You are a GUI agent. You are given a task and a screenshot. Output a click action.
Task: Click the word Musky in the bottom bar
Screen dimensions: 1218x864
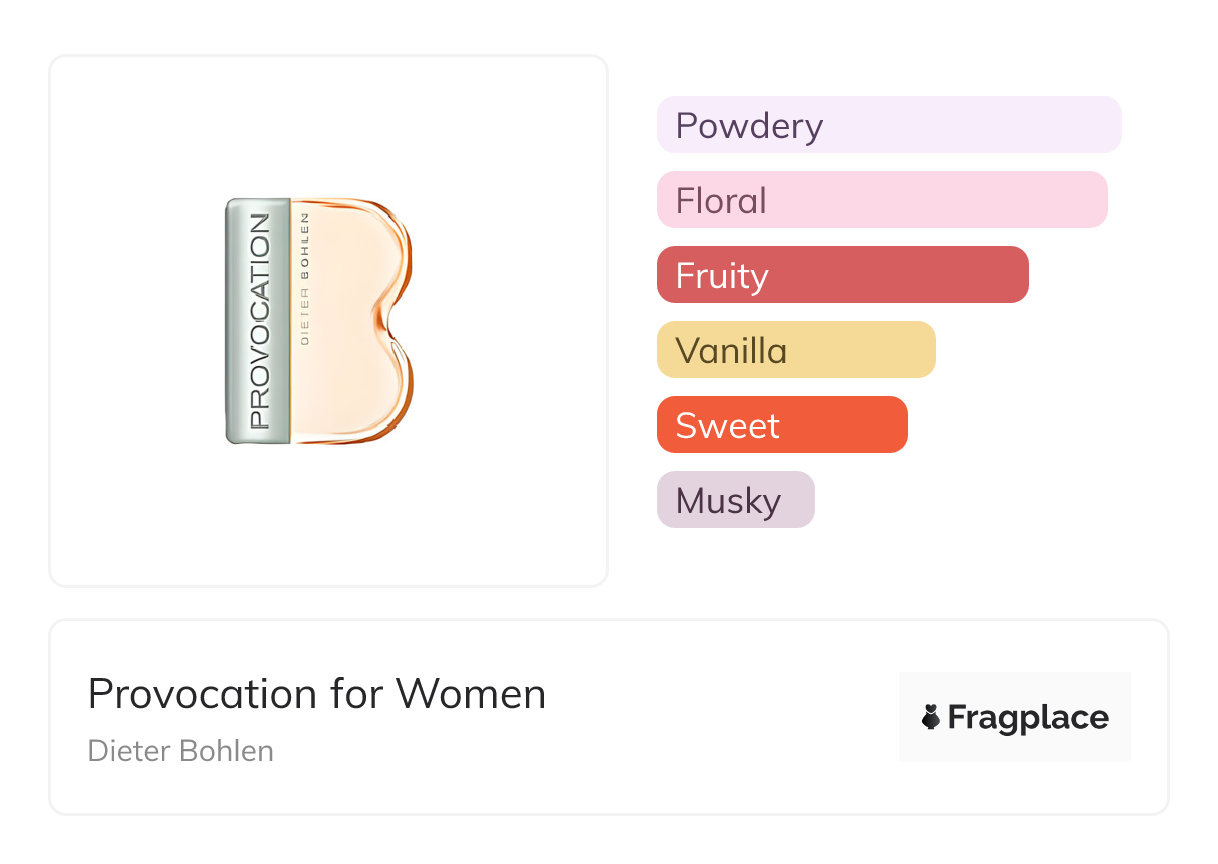[x=728, y=500]
